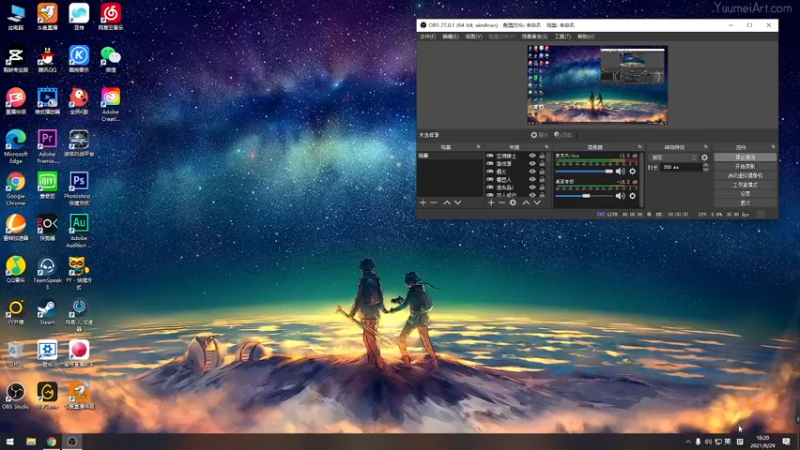Adjust the 桌面音频 volume slider

[584, 196]
